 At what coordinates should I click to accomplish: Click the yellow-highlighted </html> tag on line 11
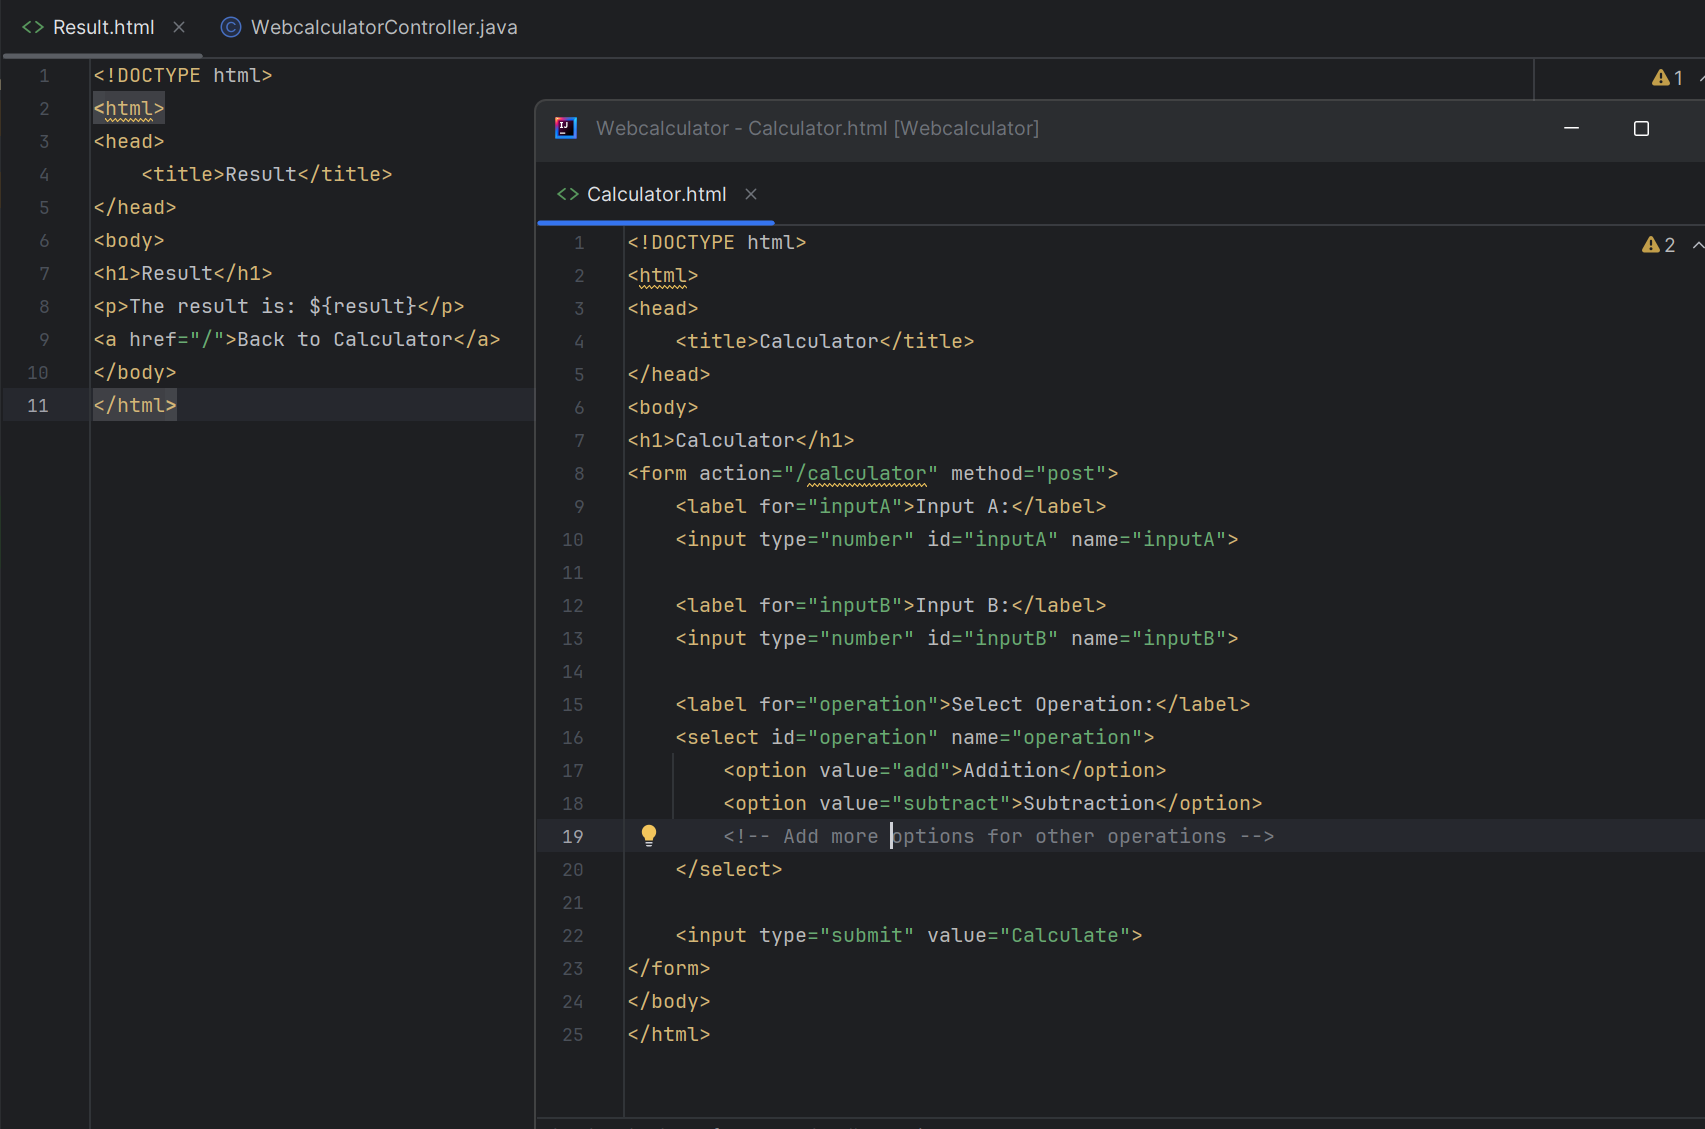coord(134,405)
